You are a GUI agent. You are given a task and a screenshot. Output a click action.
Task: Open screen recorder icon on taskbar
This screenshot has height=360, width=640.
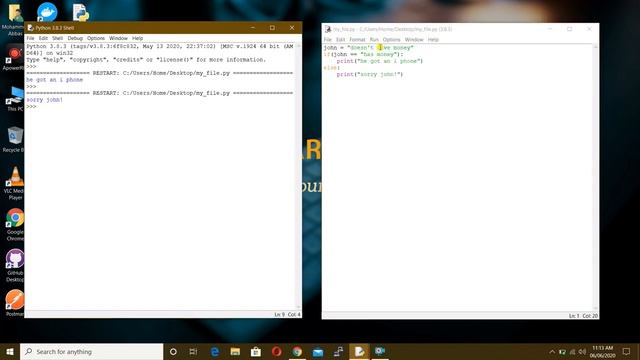click(x=380, y=351)
